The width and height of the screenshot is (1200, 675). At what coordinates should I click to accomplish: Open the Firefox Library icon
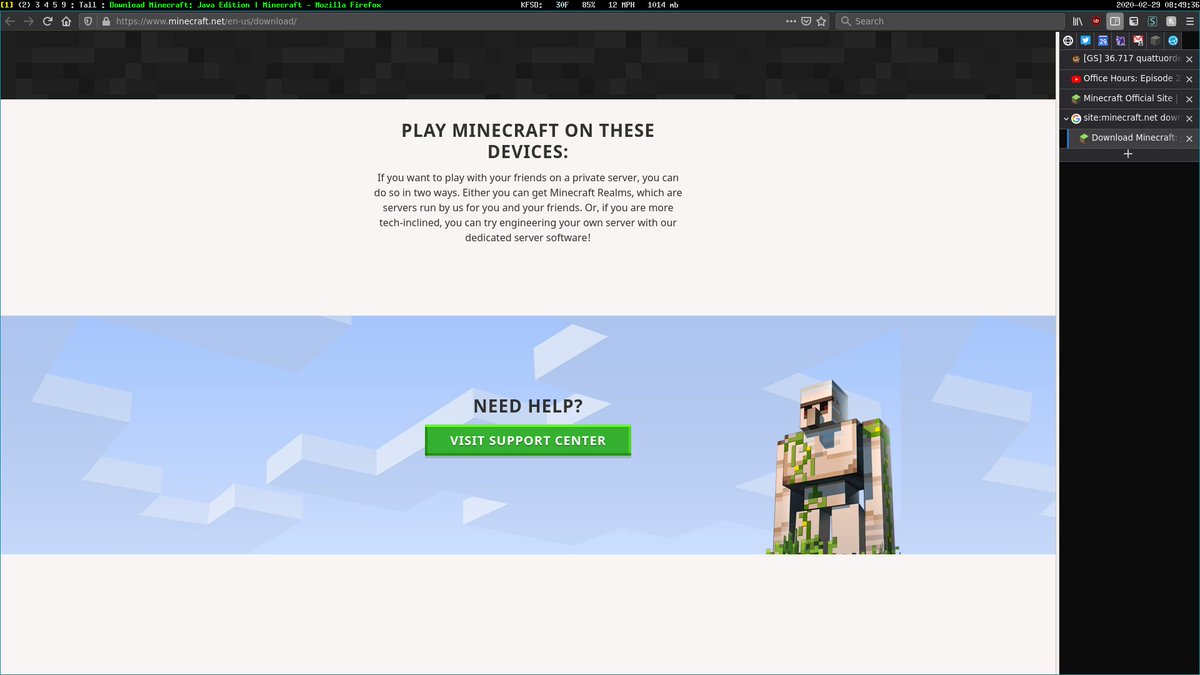pos(1077,21)
